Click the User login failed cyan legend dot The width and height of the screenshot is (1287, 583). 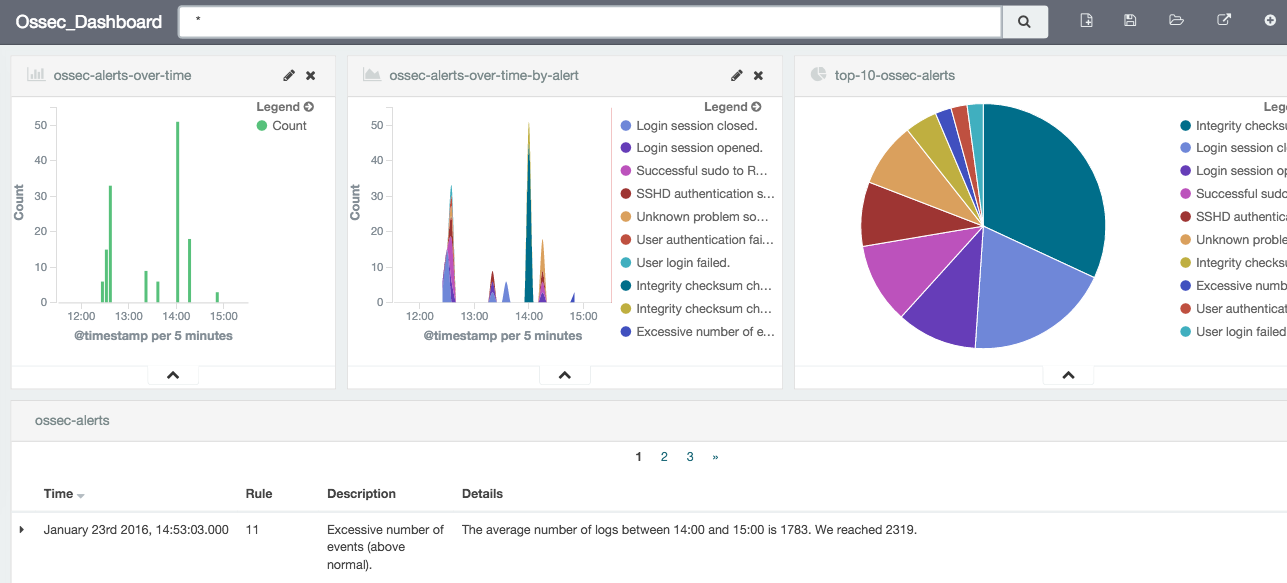pos(626,264)
